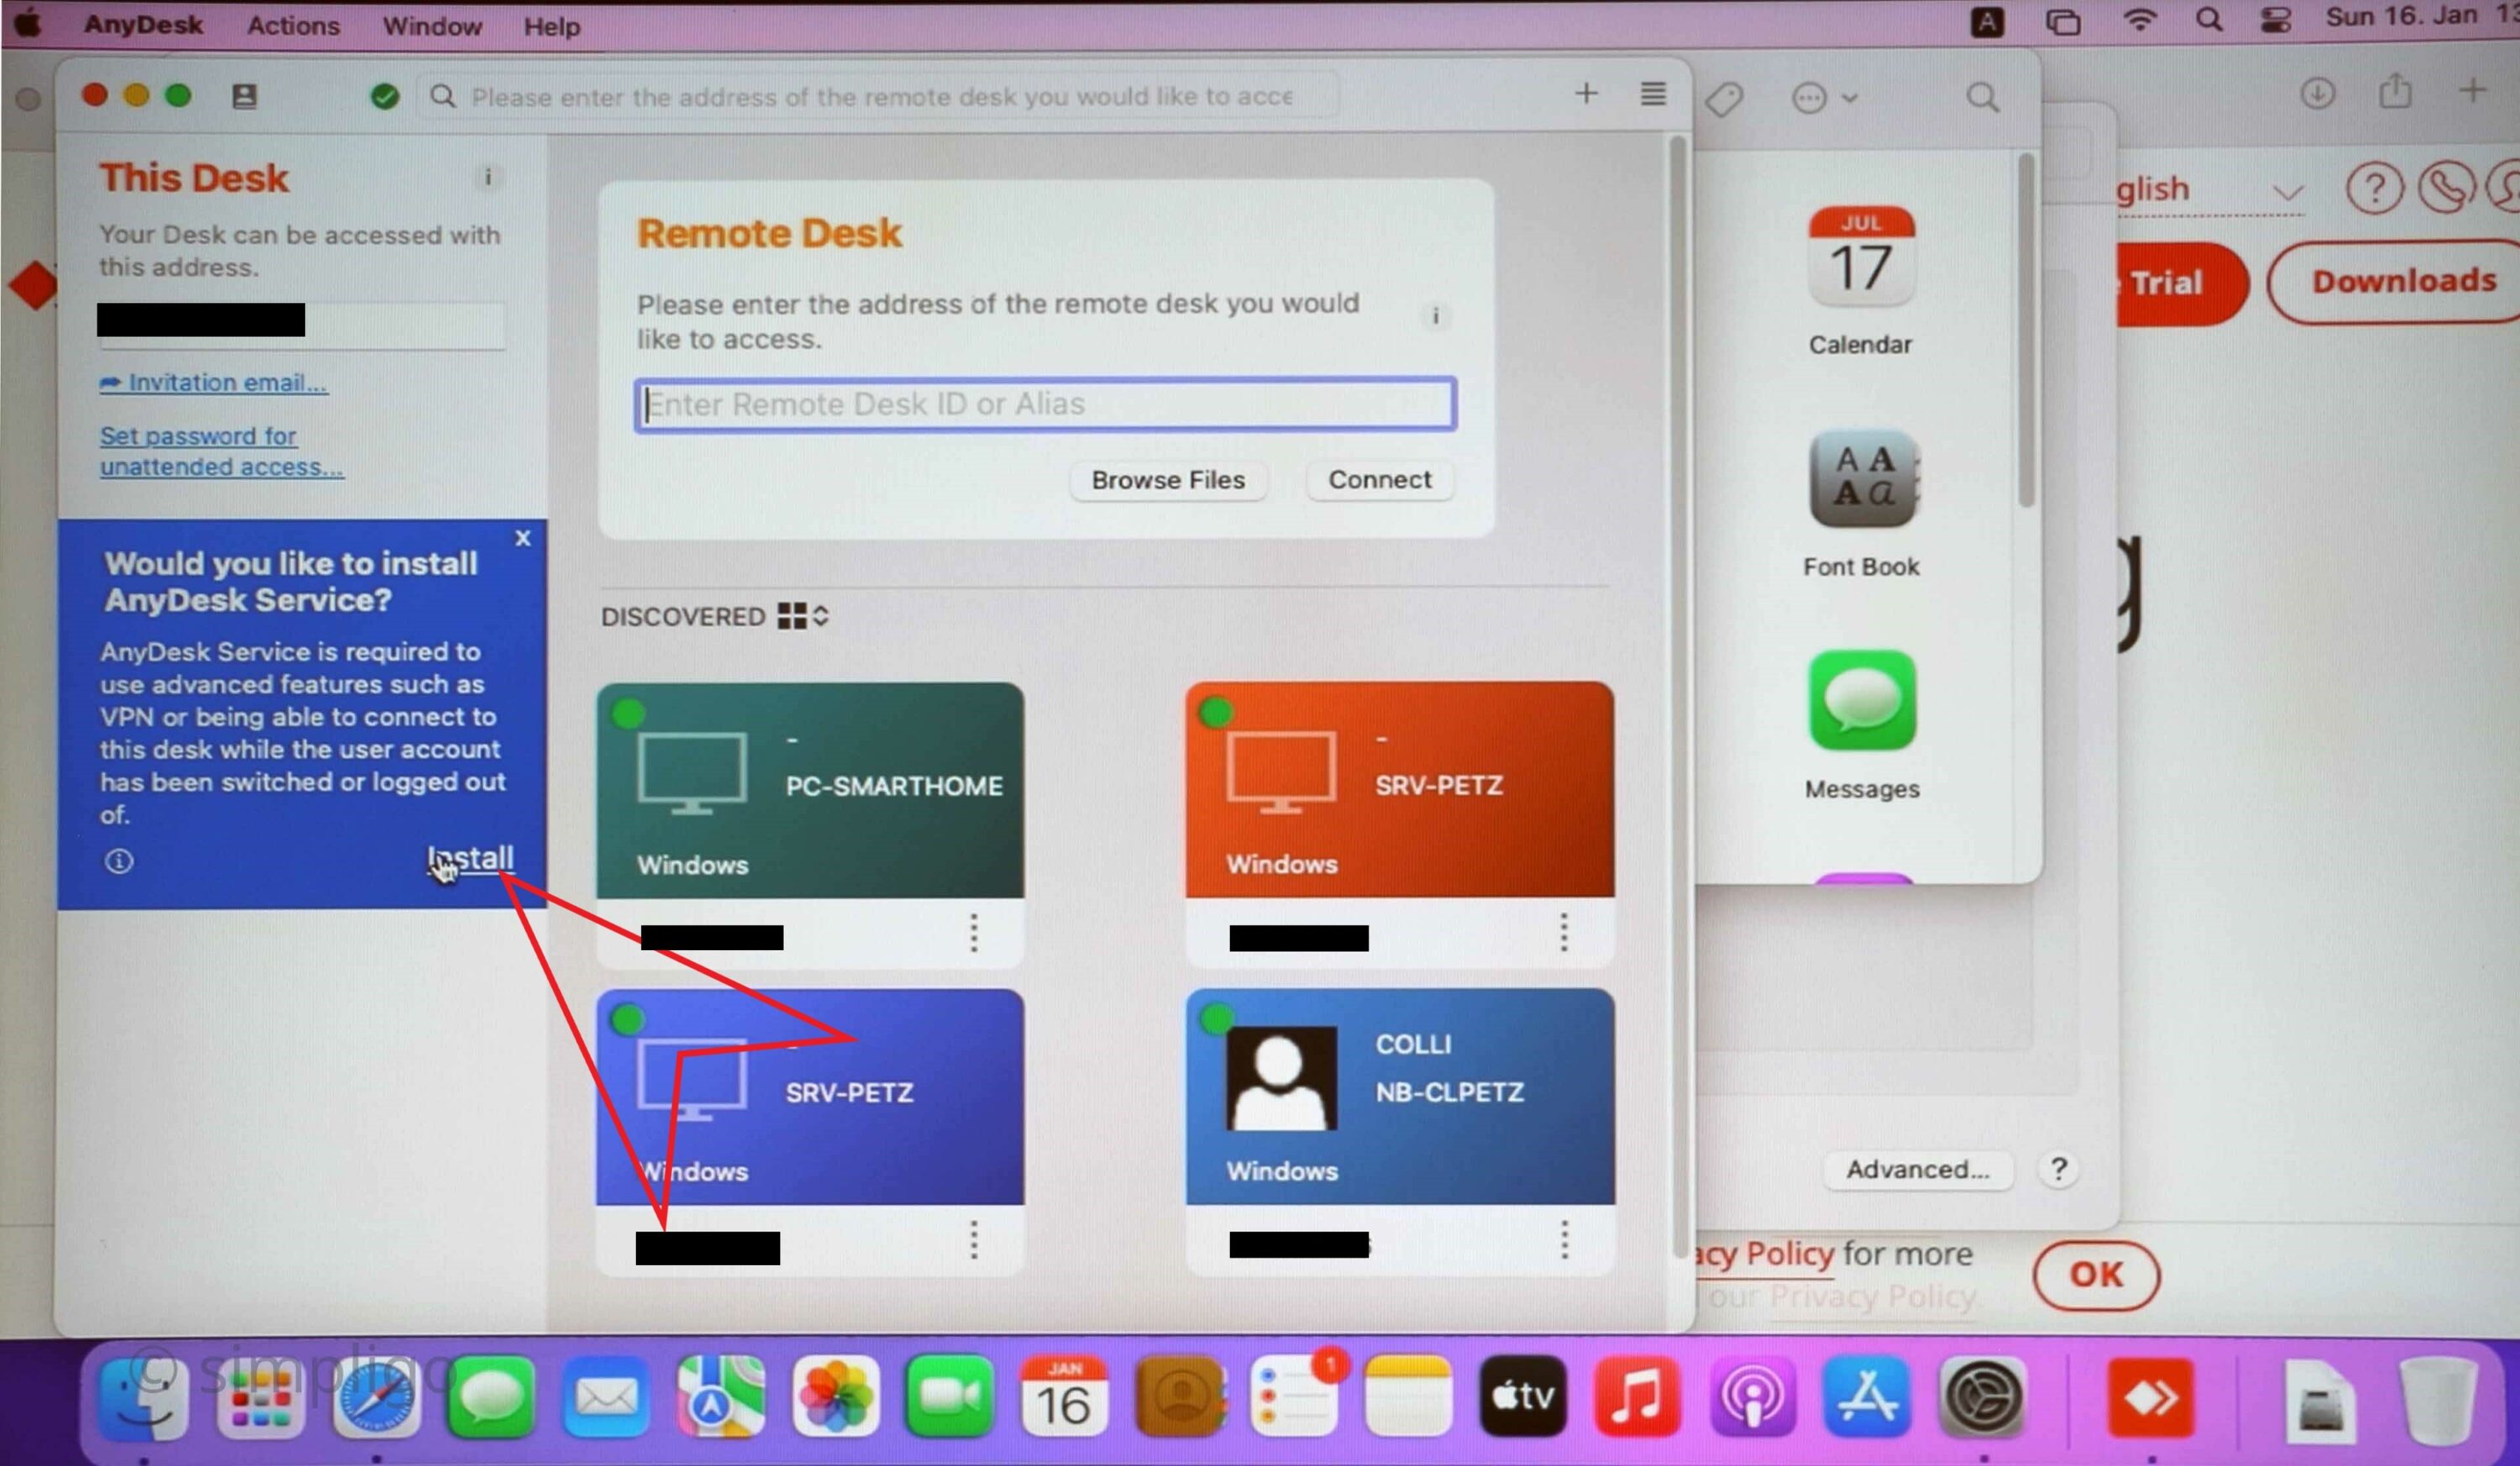Click the Calendar app in background window
The width and height of the screenshot is (2520, 1466).
pyautogui.click(x=1861, y=282)
